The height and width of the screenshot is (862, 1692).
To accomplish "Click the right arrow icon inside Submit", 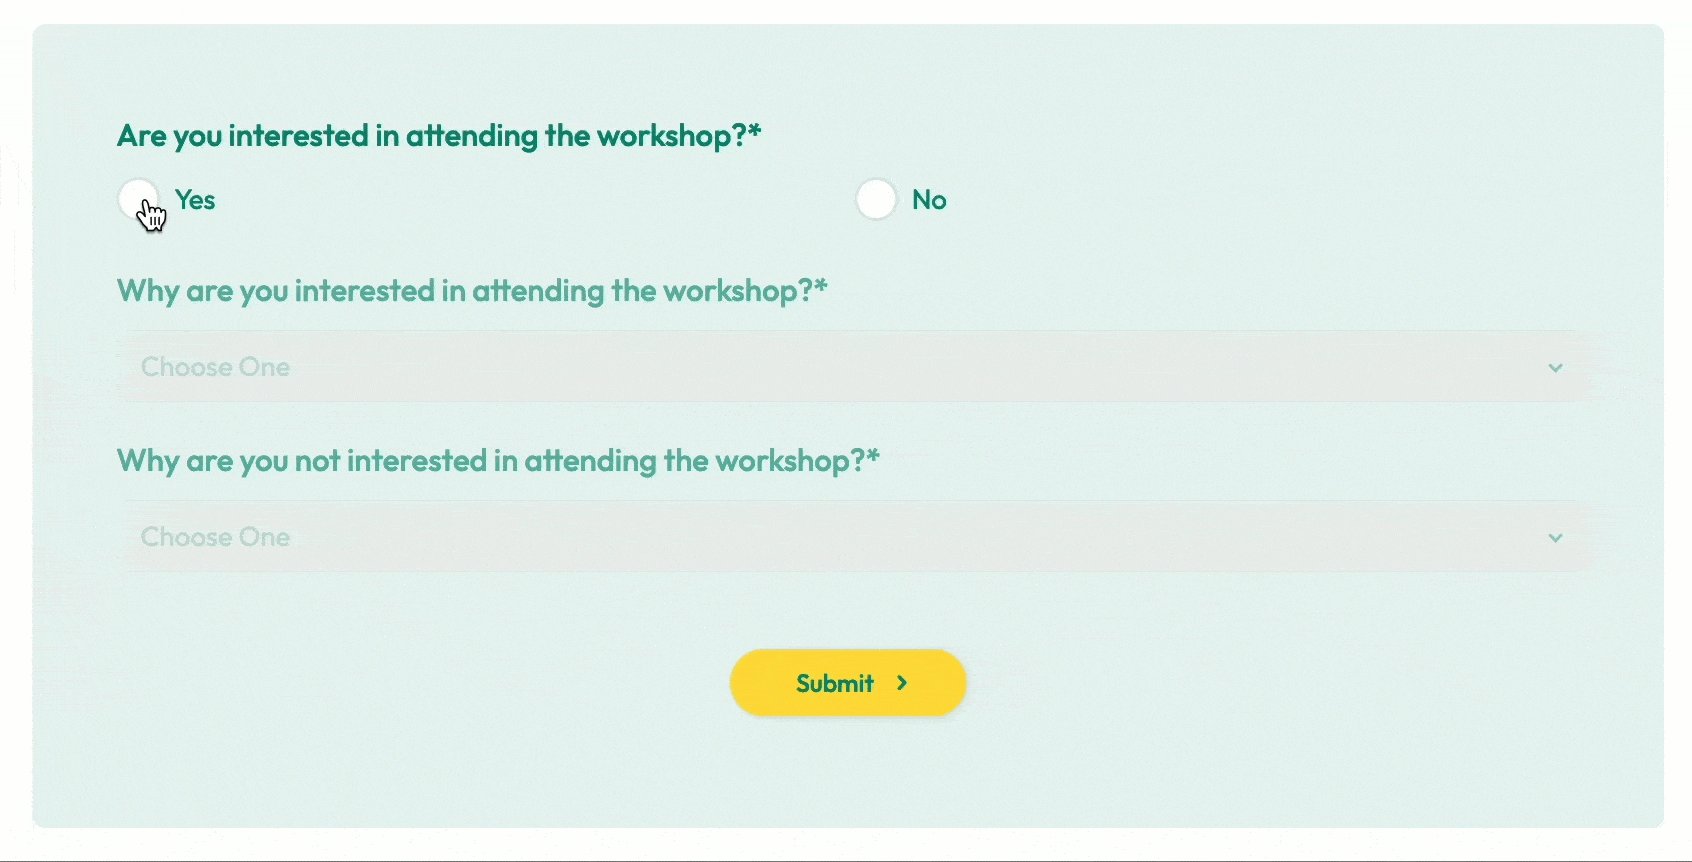I will (x=902, y=683).
